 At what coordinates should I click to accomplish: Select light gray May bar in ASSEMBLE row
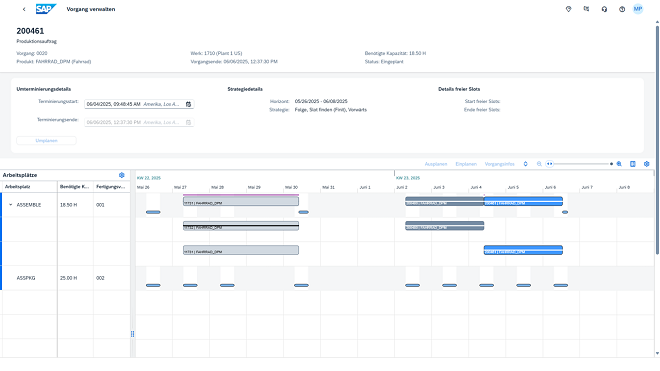[x=241, y=201]
